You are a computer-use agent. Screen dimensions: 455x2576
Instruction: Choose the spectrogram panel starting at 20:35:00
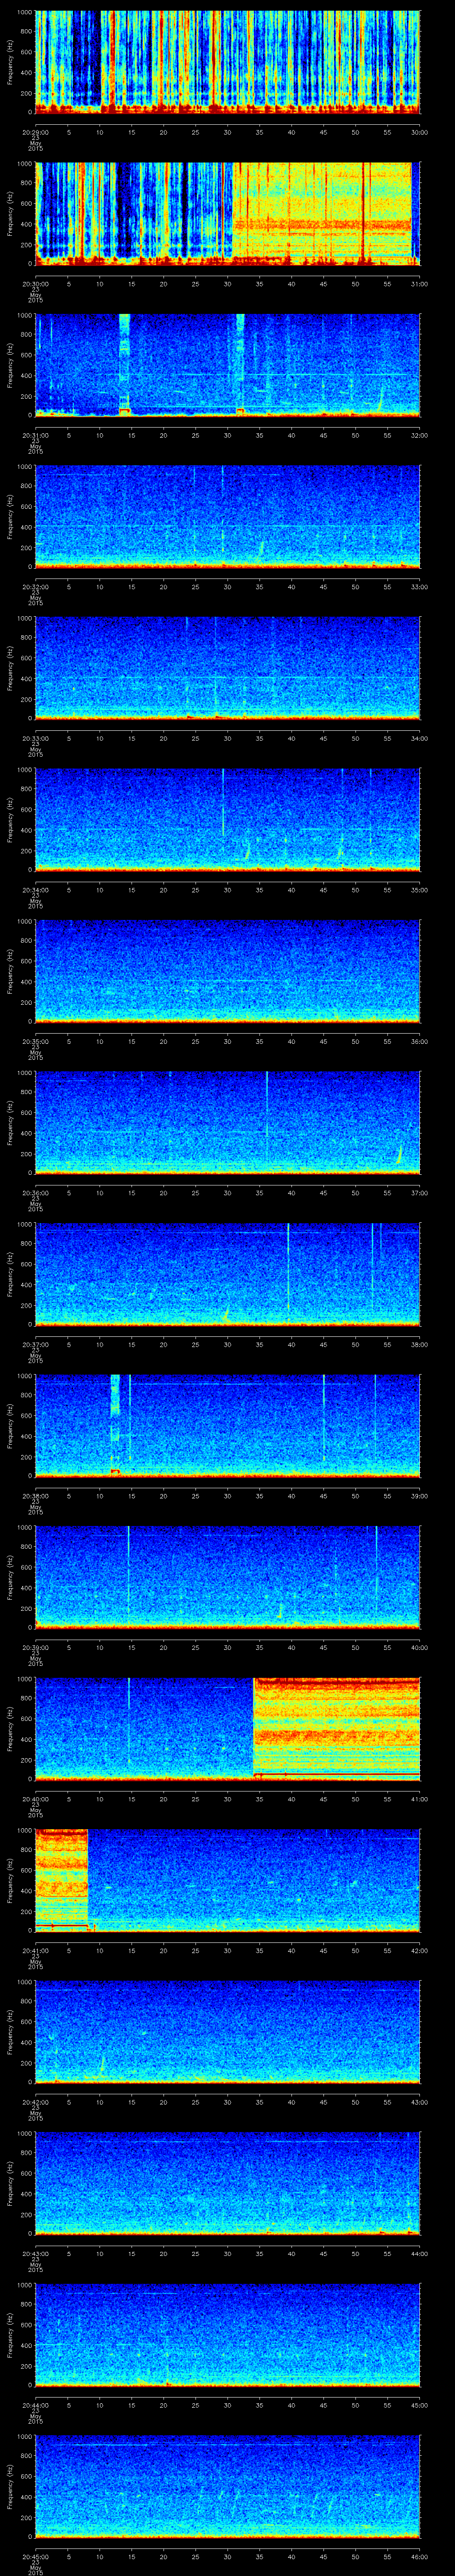228,972
